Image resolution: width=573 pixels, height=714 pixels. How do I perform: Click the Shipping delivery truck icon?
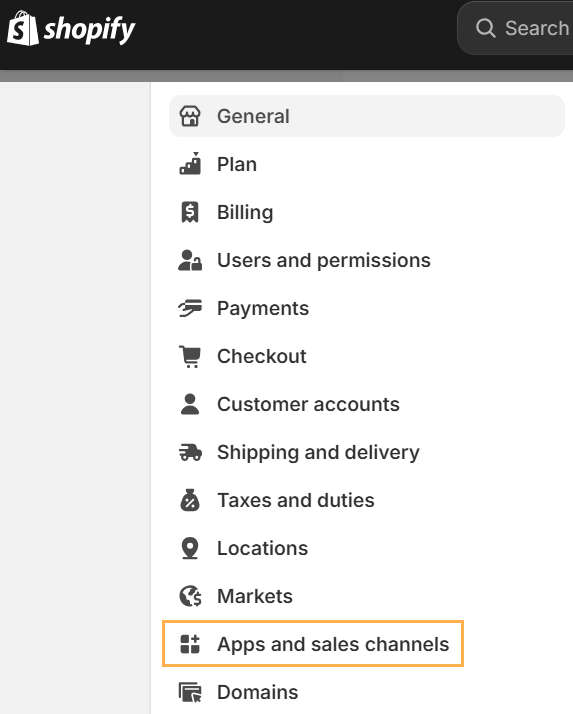tap(190, 452)
